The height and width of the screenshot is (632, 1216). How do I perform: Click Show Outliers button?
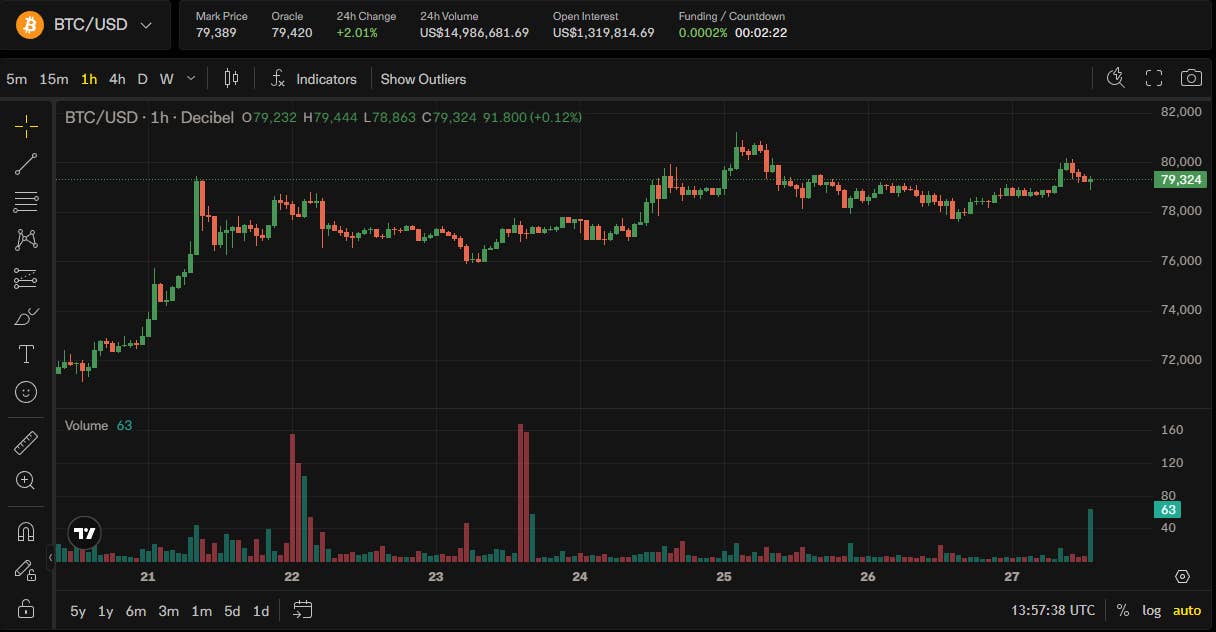tap(423, 79)
